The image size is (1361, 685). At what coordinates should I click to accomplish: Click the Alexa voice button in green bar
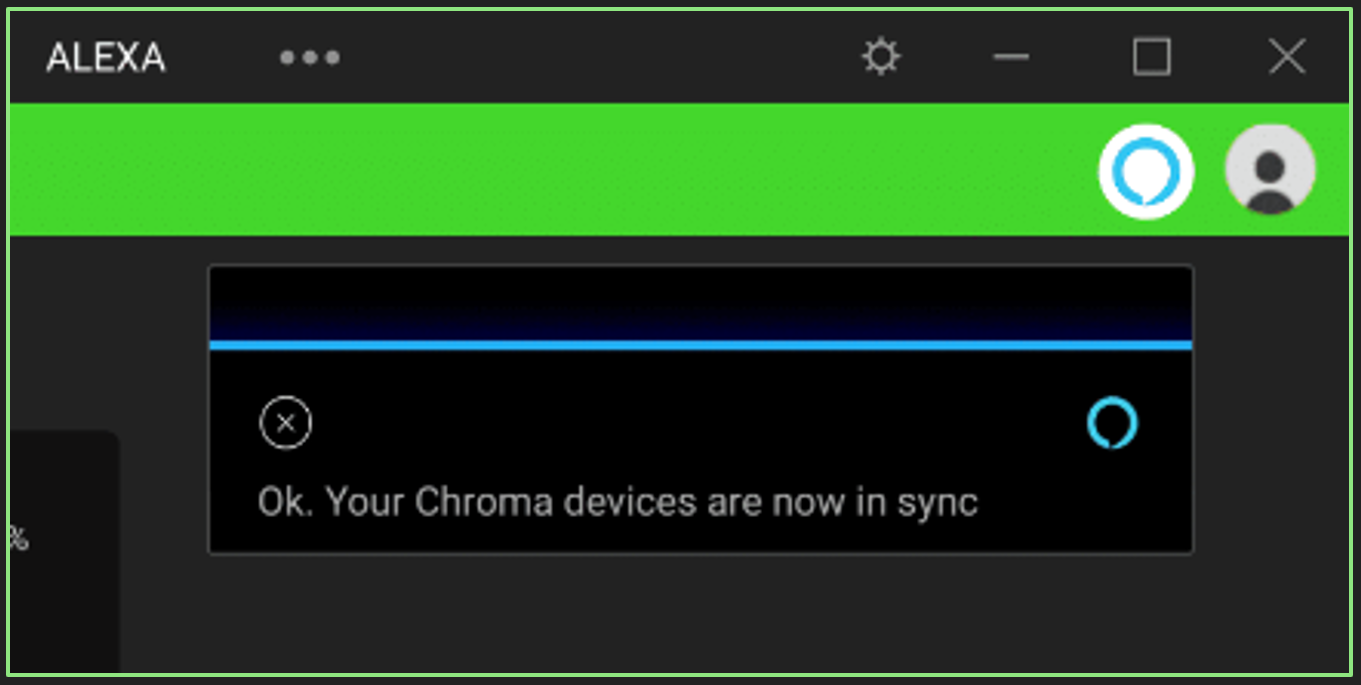1146,171
